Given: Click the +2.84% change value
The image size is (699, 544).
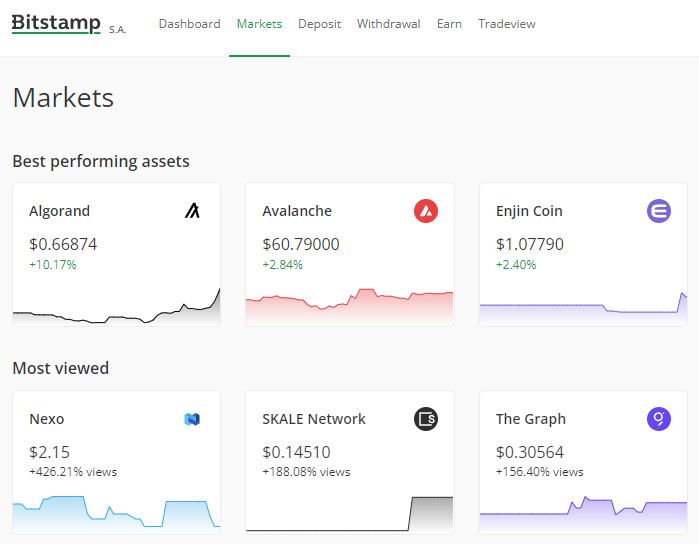Looking at the screenshot, I should (283, 265).
